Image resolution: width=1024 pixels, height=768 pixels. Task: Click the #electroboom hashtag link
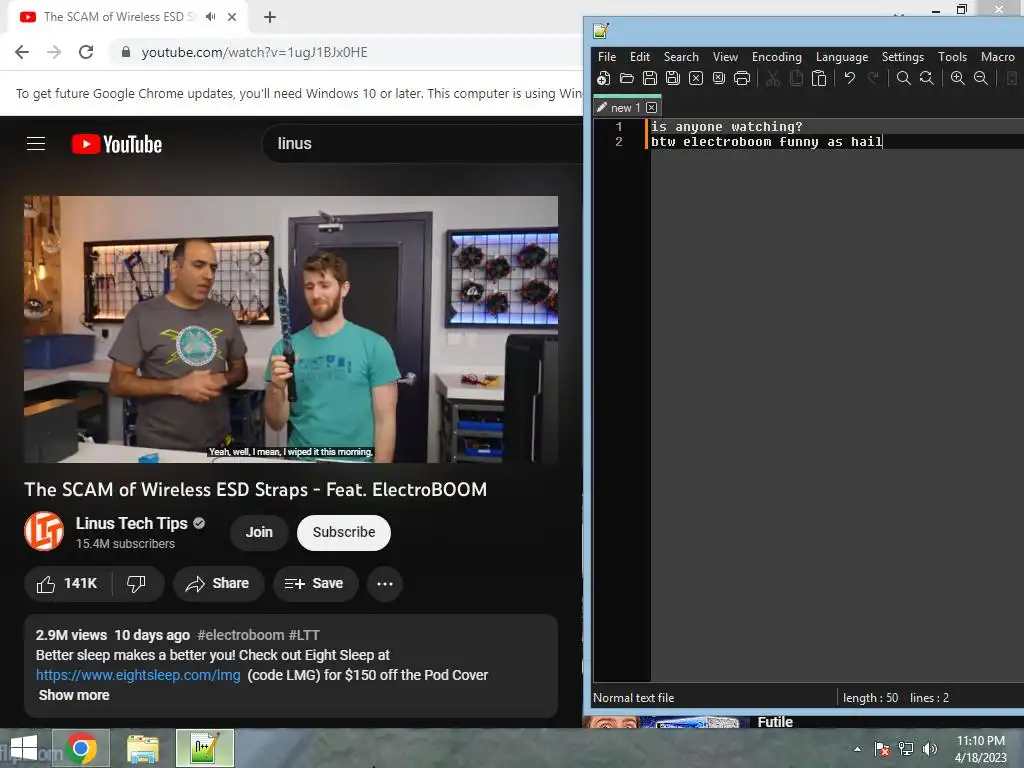(x=240, y=635)
